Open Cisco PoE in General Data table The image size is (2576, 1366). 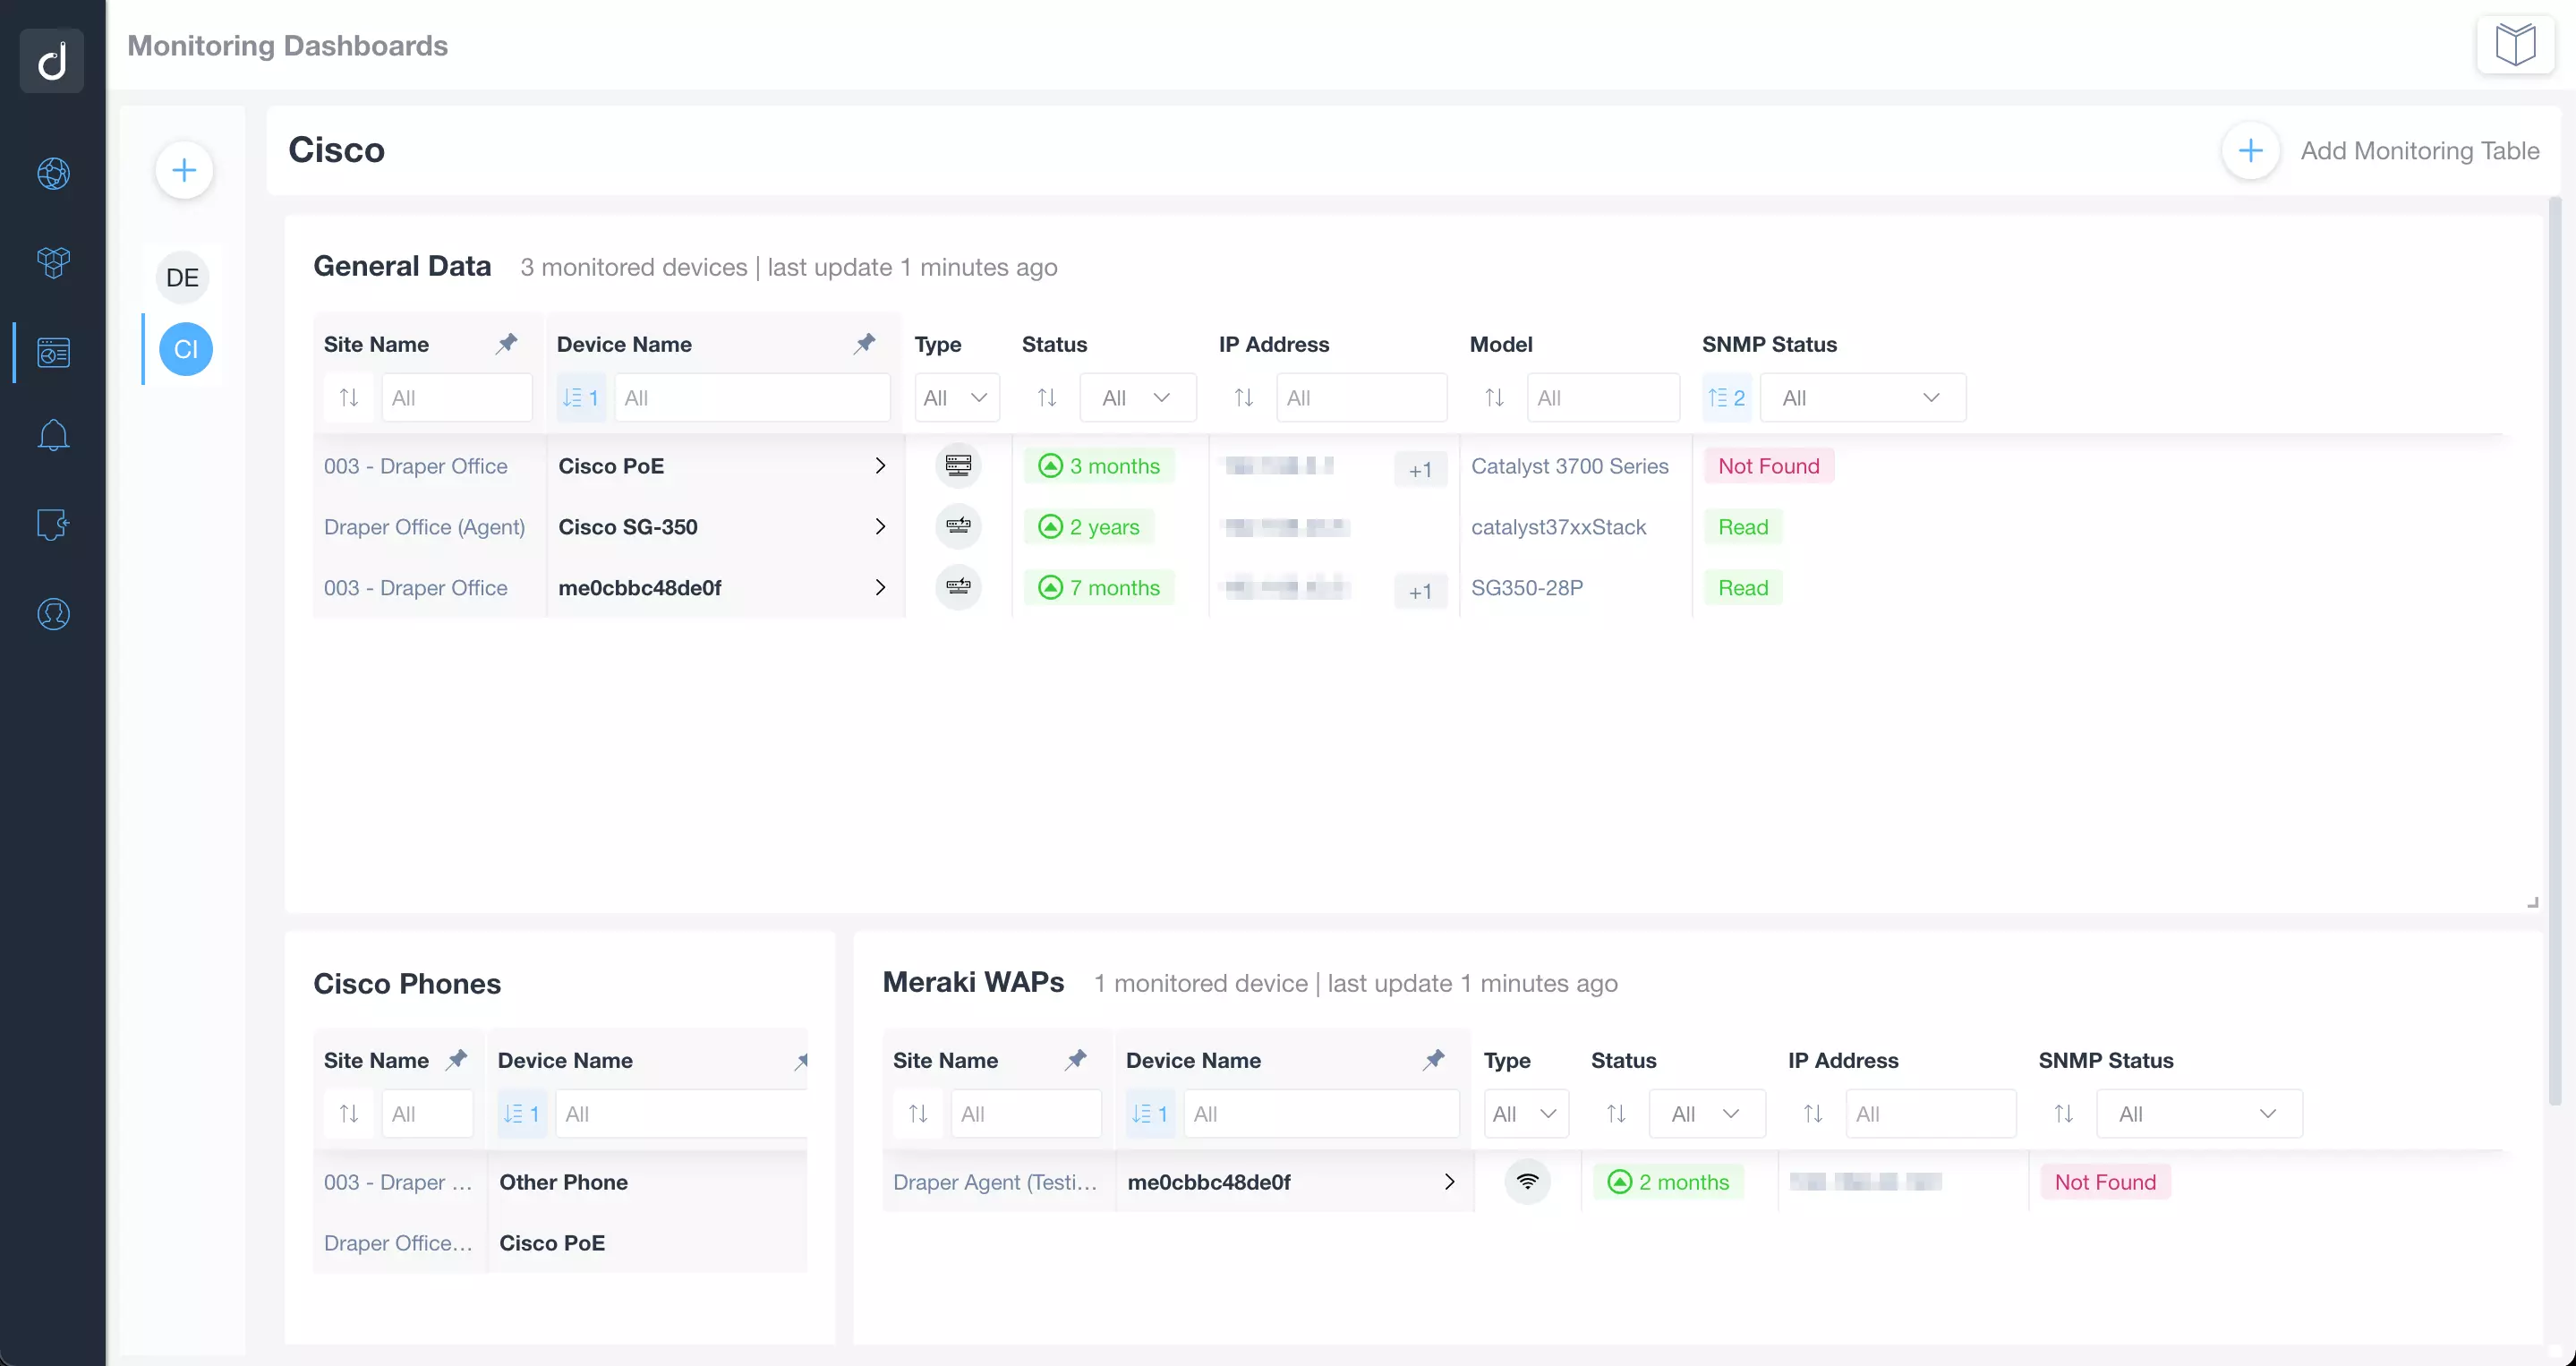pyautogui.click(x=611, y=466)
